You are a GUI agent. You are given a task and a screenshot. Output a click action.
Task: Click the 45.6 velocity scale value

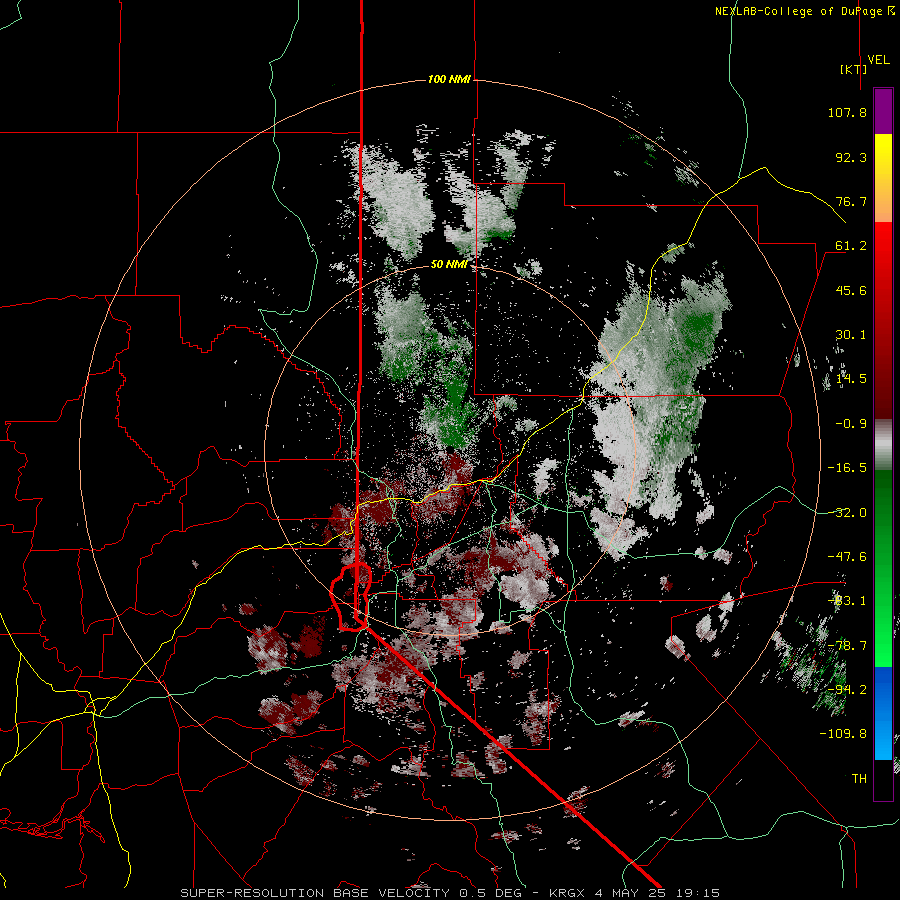pyautogui.click(x=851, y=290)
